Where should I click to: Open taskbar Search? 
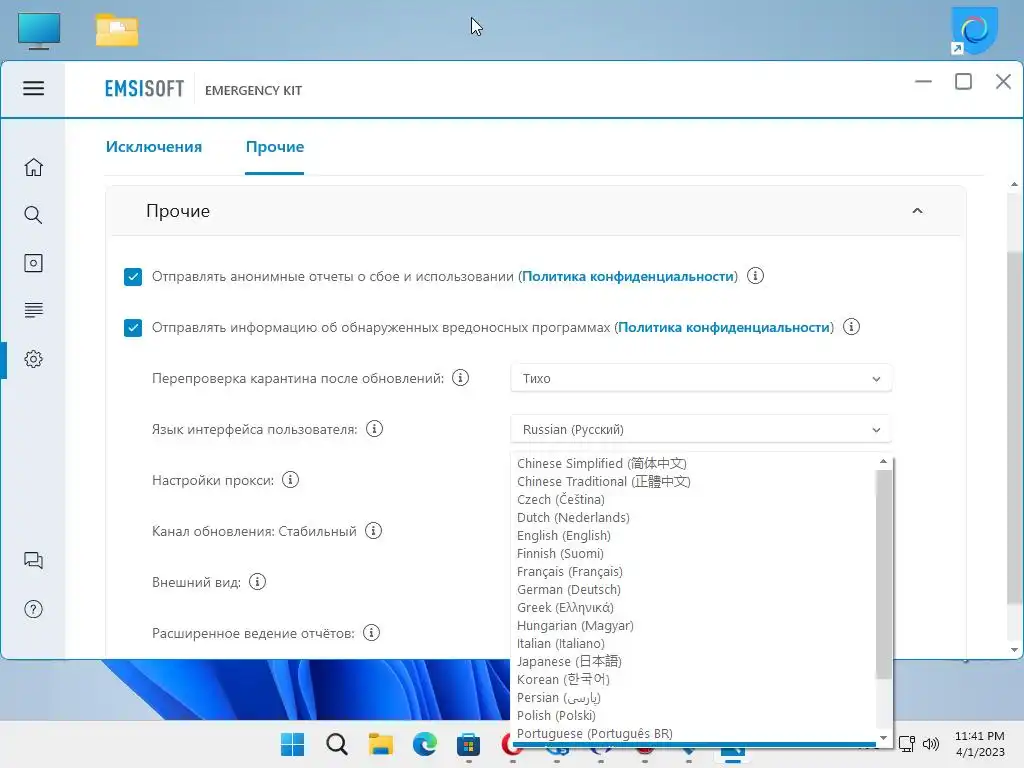click(337, 744)
